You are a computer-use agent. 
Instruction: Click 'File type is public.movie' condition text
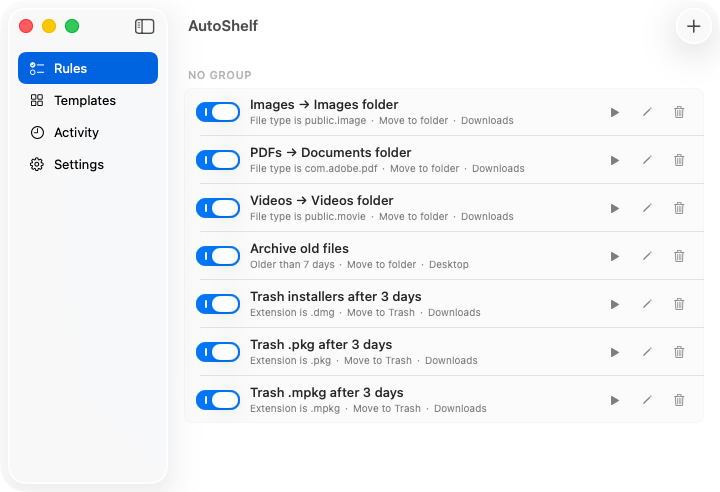point(308,217)
